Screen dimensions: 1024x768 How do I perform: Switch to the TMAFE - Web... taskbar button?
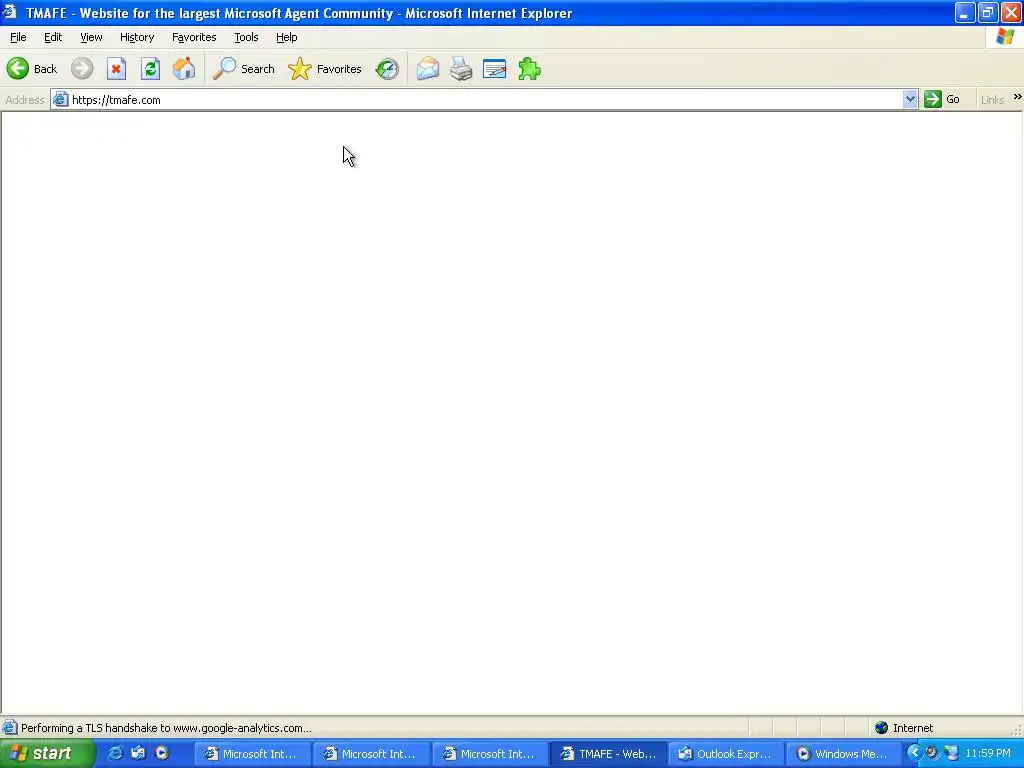point(609,754)
